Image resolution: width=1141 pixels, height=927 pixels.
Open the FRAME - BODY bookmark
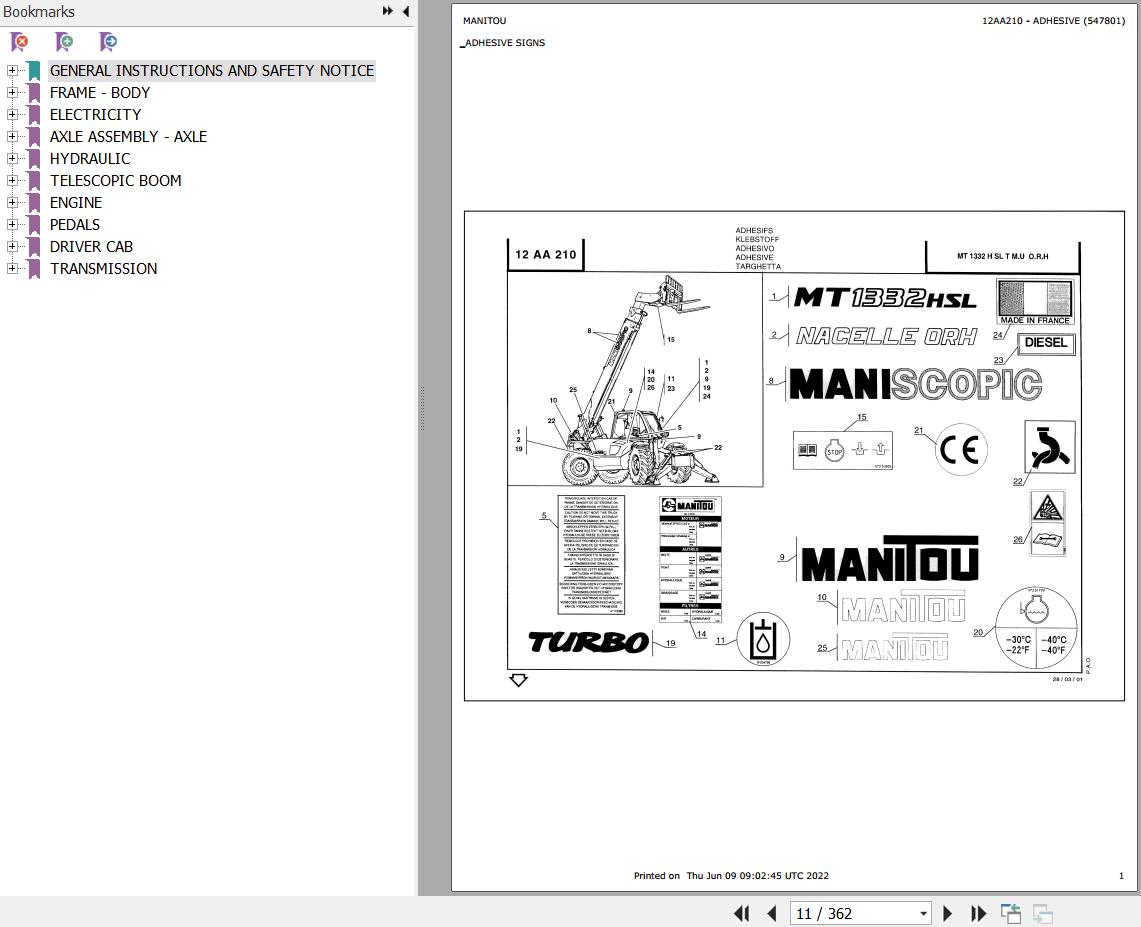pyautogui.click(x=100, y=92)
